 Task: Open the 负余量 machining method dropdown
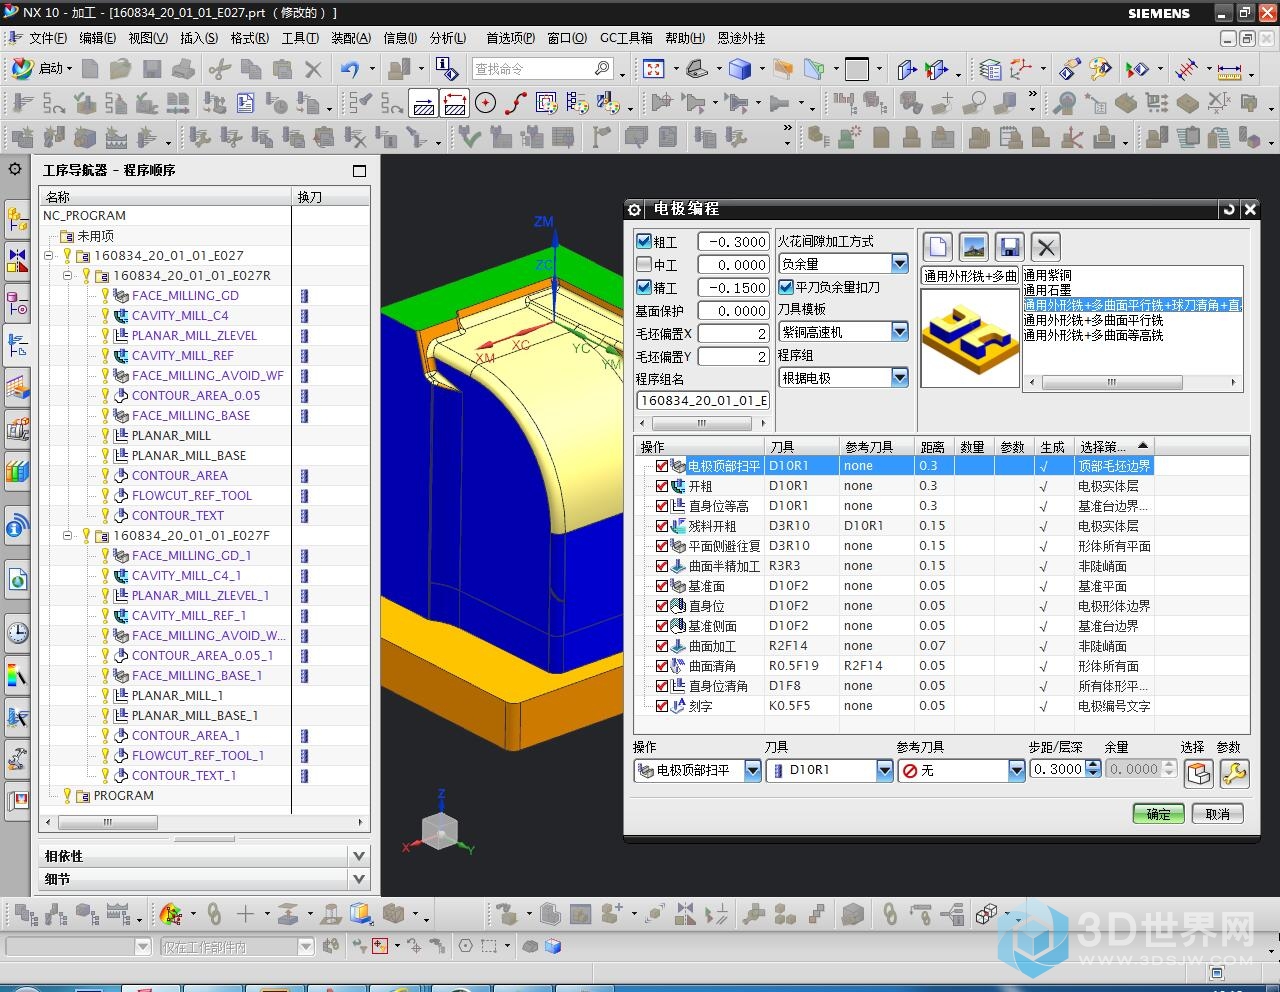(900, 264)
